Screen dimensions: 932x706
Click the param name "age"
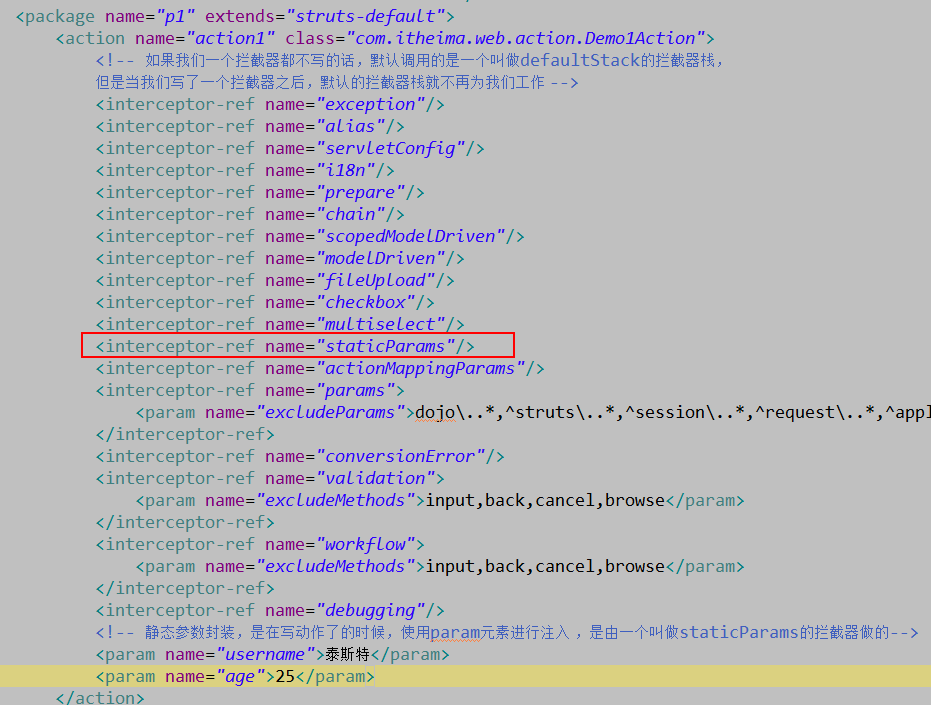click(241, 676)
